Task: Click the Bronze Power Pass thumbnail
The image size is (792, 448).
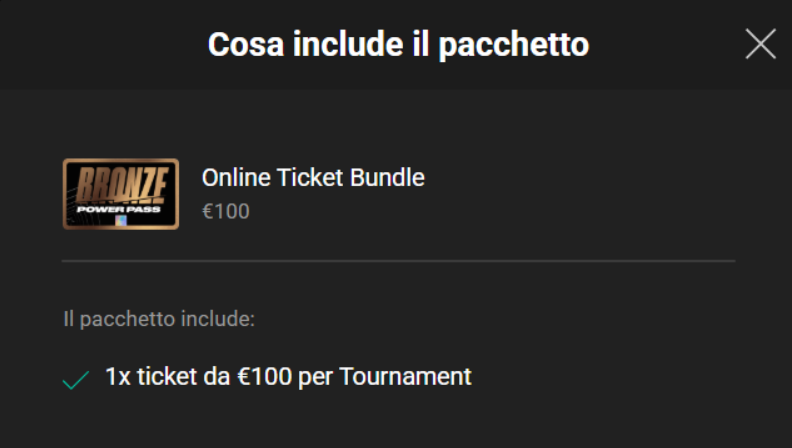Action: coord(121,194)
